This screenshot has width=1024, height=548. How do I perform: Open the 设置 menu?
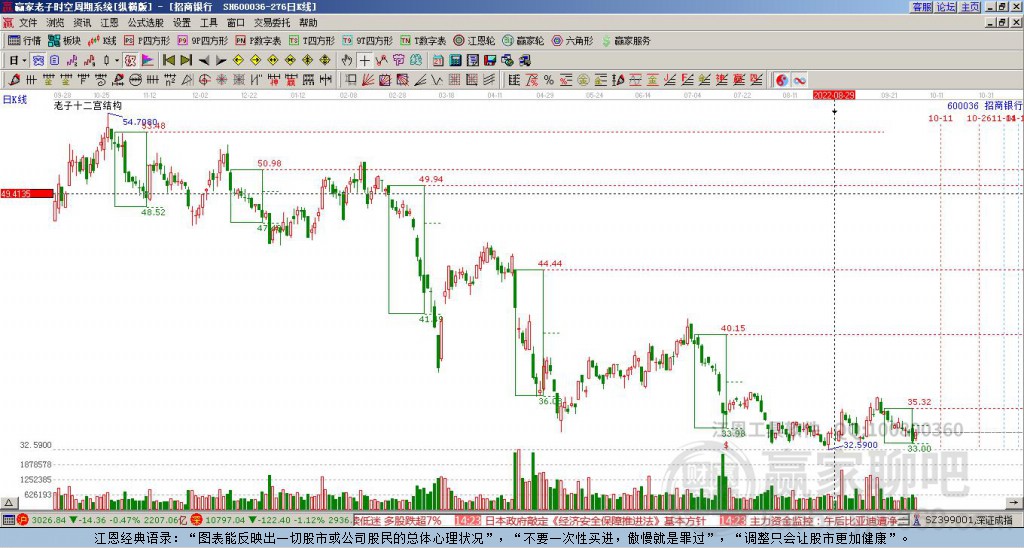(x=182, y=23)
